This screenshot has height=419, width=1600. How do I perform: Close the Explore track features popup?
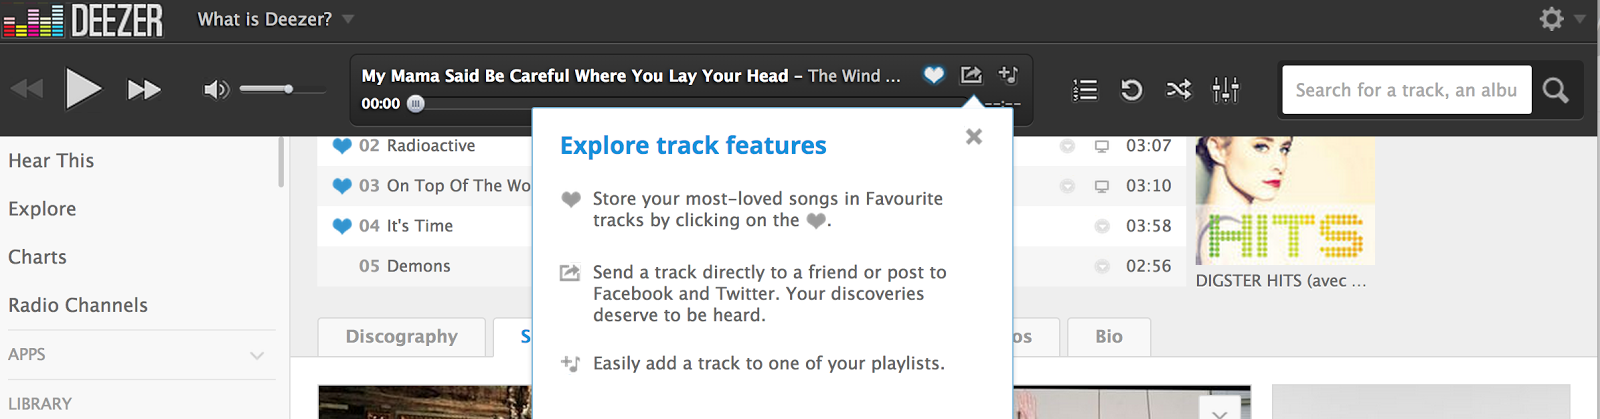point(974,137)
